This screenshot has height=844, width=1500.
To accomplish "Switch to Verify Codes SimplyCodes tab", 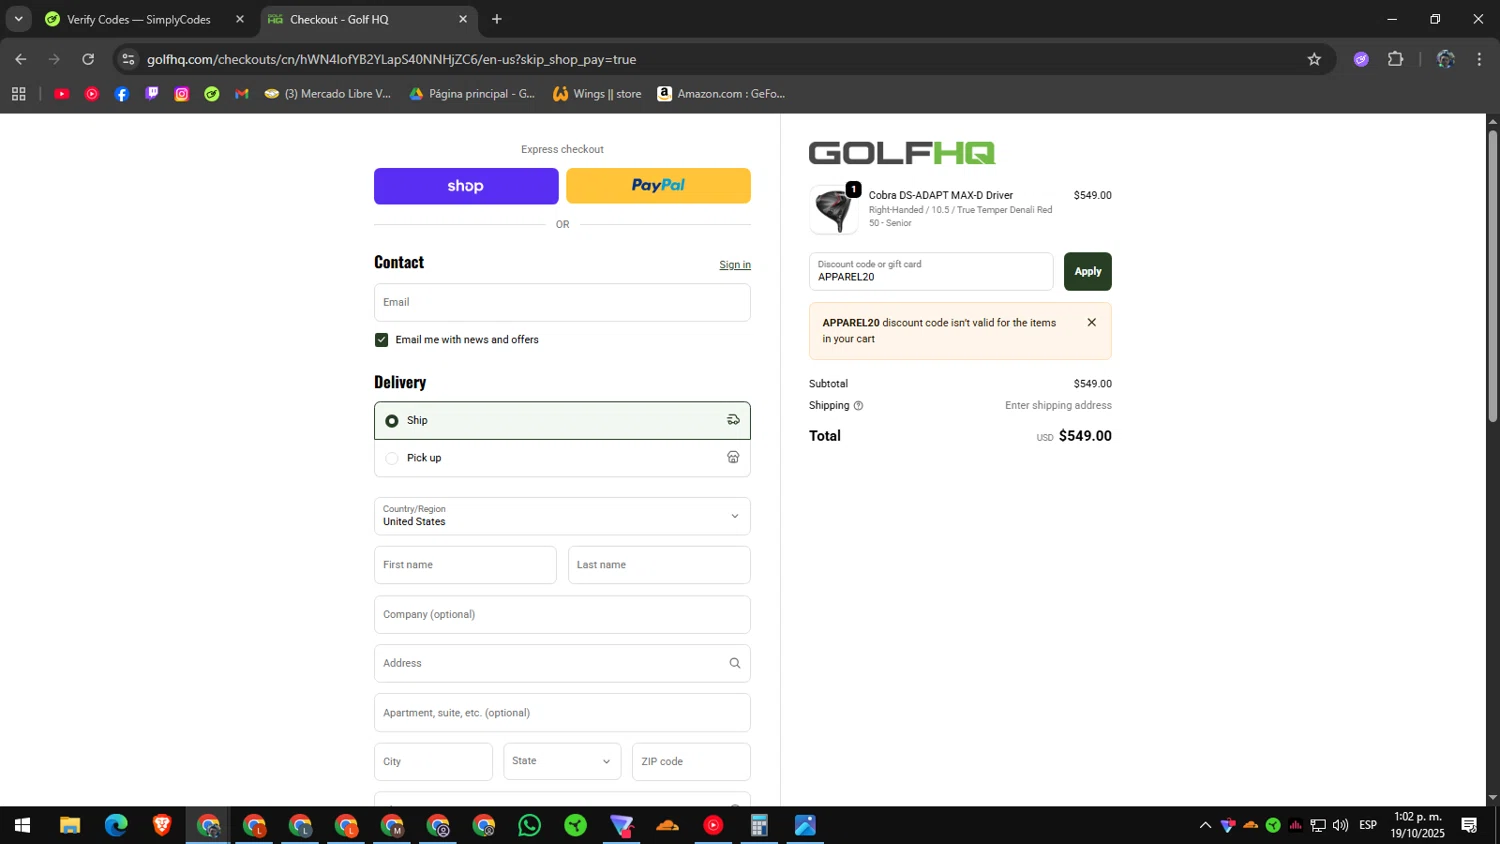I will 139,19.
